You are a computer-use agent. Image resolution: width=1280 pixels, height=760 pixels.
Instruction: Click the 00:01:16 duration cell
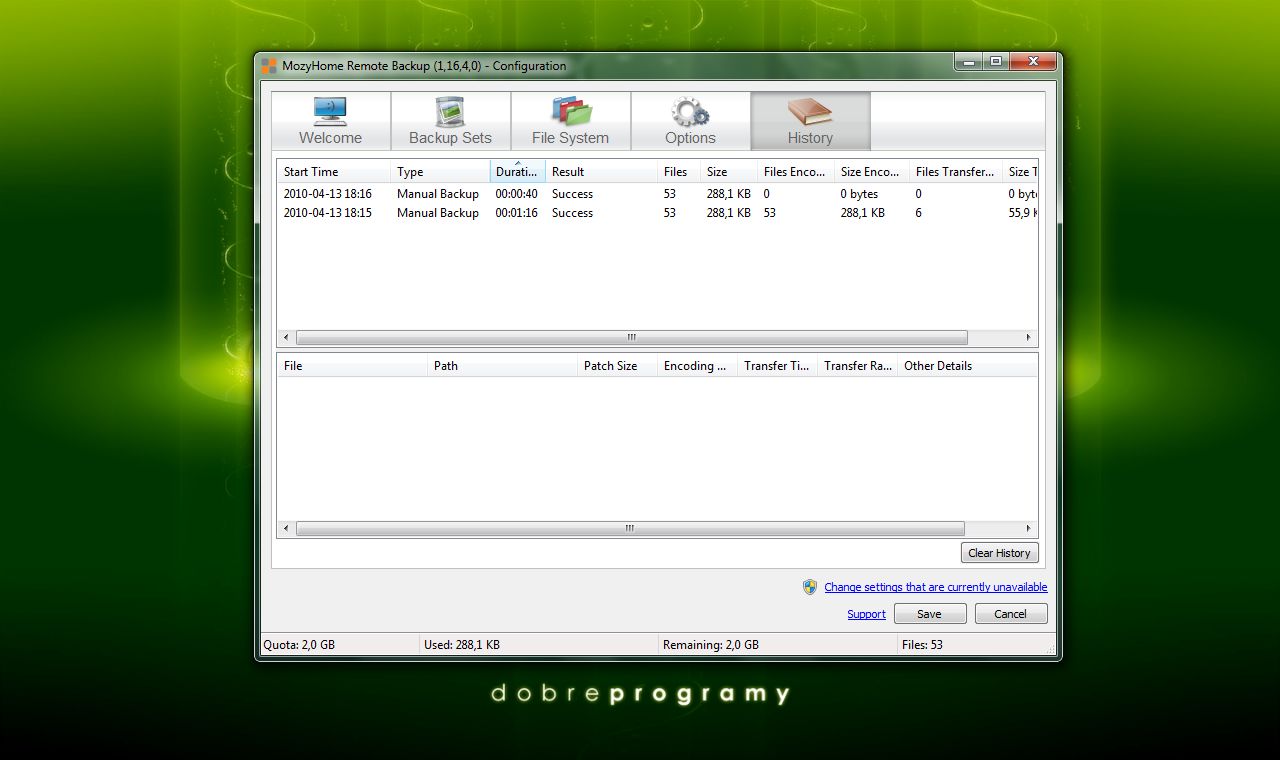[x=516, y=213]
